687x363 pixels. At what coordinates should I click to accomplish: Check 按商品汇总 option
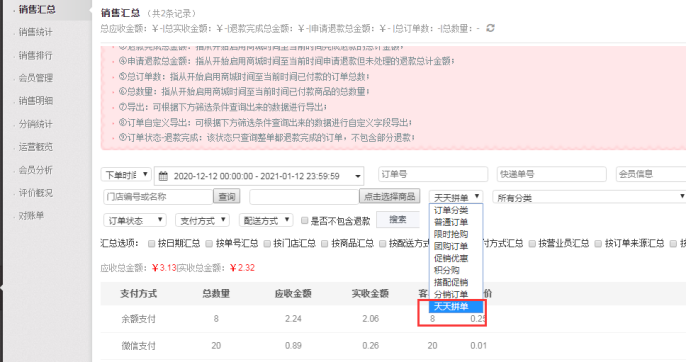[x=325, y=243]
